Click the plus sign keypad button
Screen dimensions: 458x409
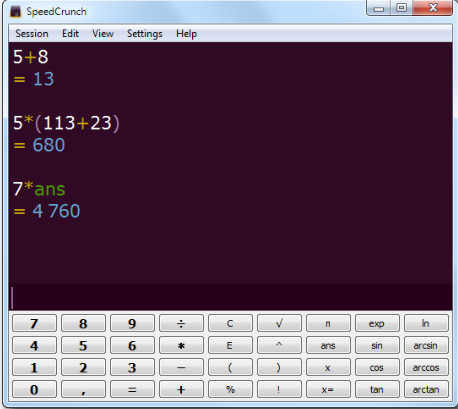[x=181, y=389]
